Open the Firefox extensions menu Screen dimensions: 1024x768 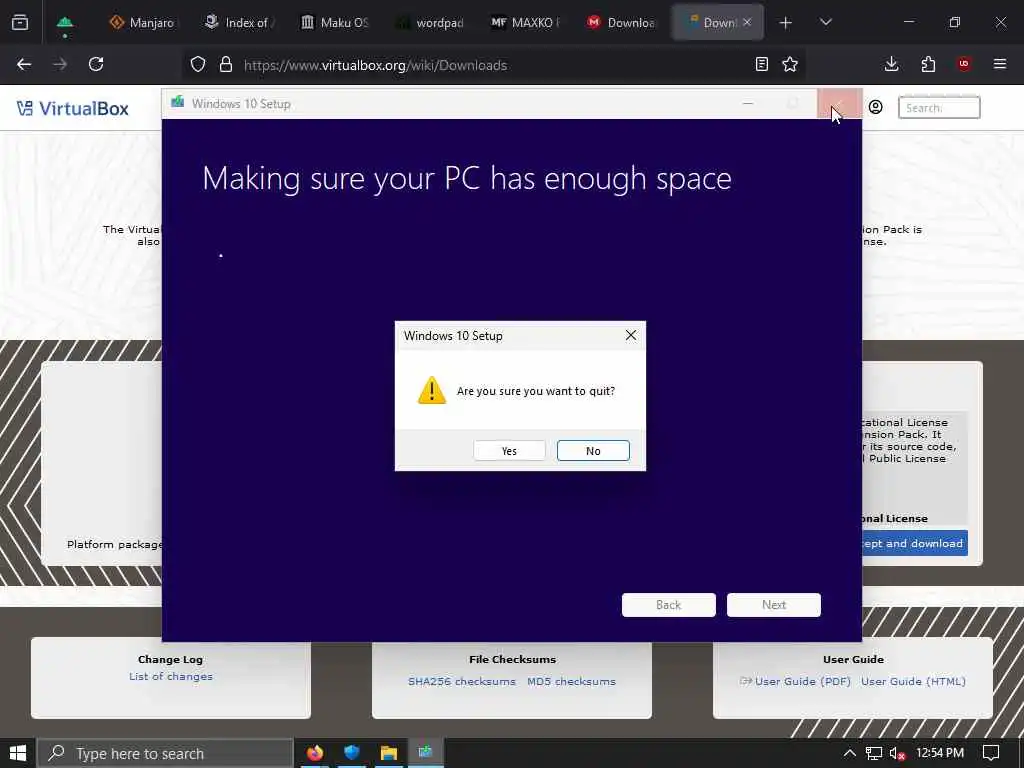point(928,64)
